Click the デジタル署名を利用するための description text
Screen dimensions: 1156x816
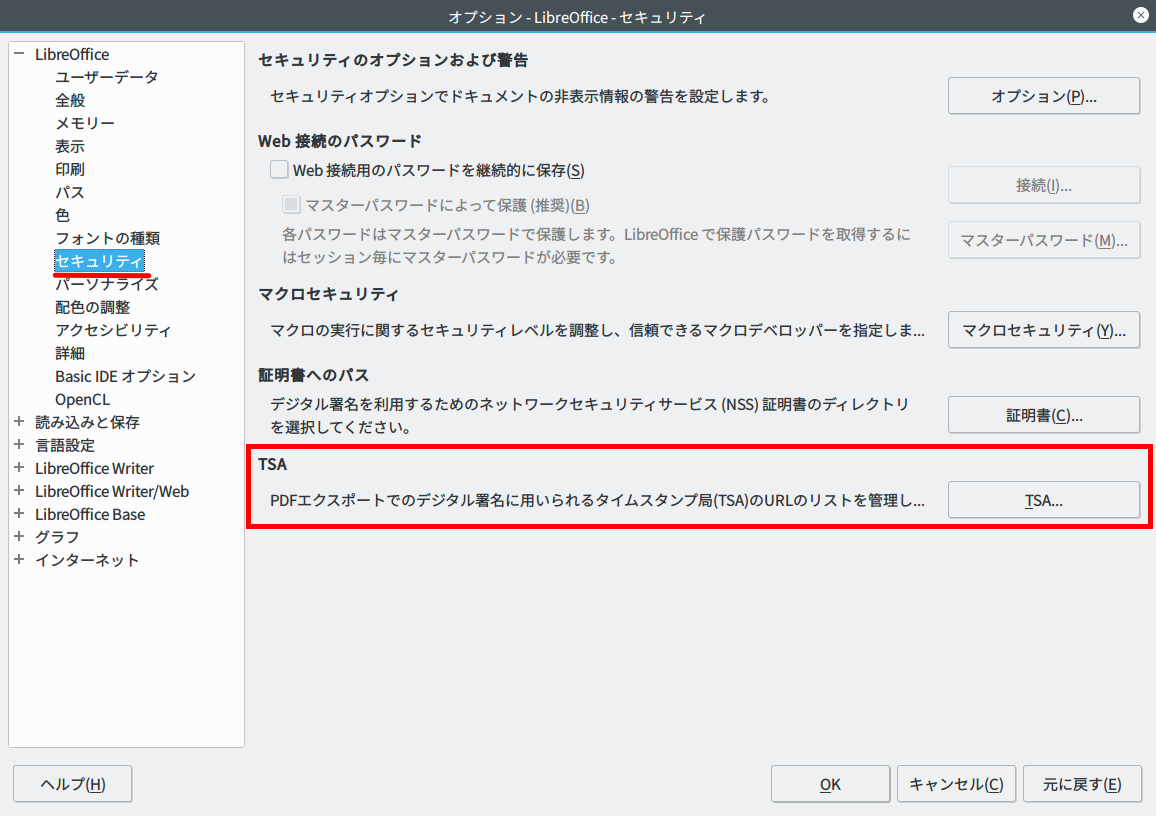[x=590, y=415]
